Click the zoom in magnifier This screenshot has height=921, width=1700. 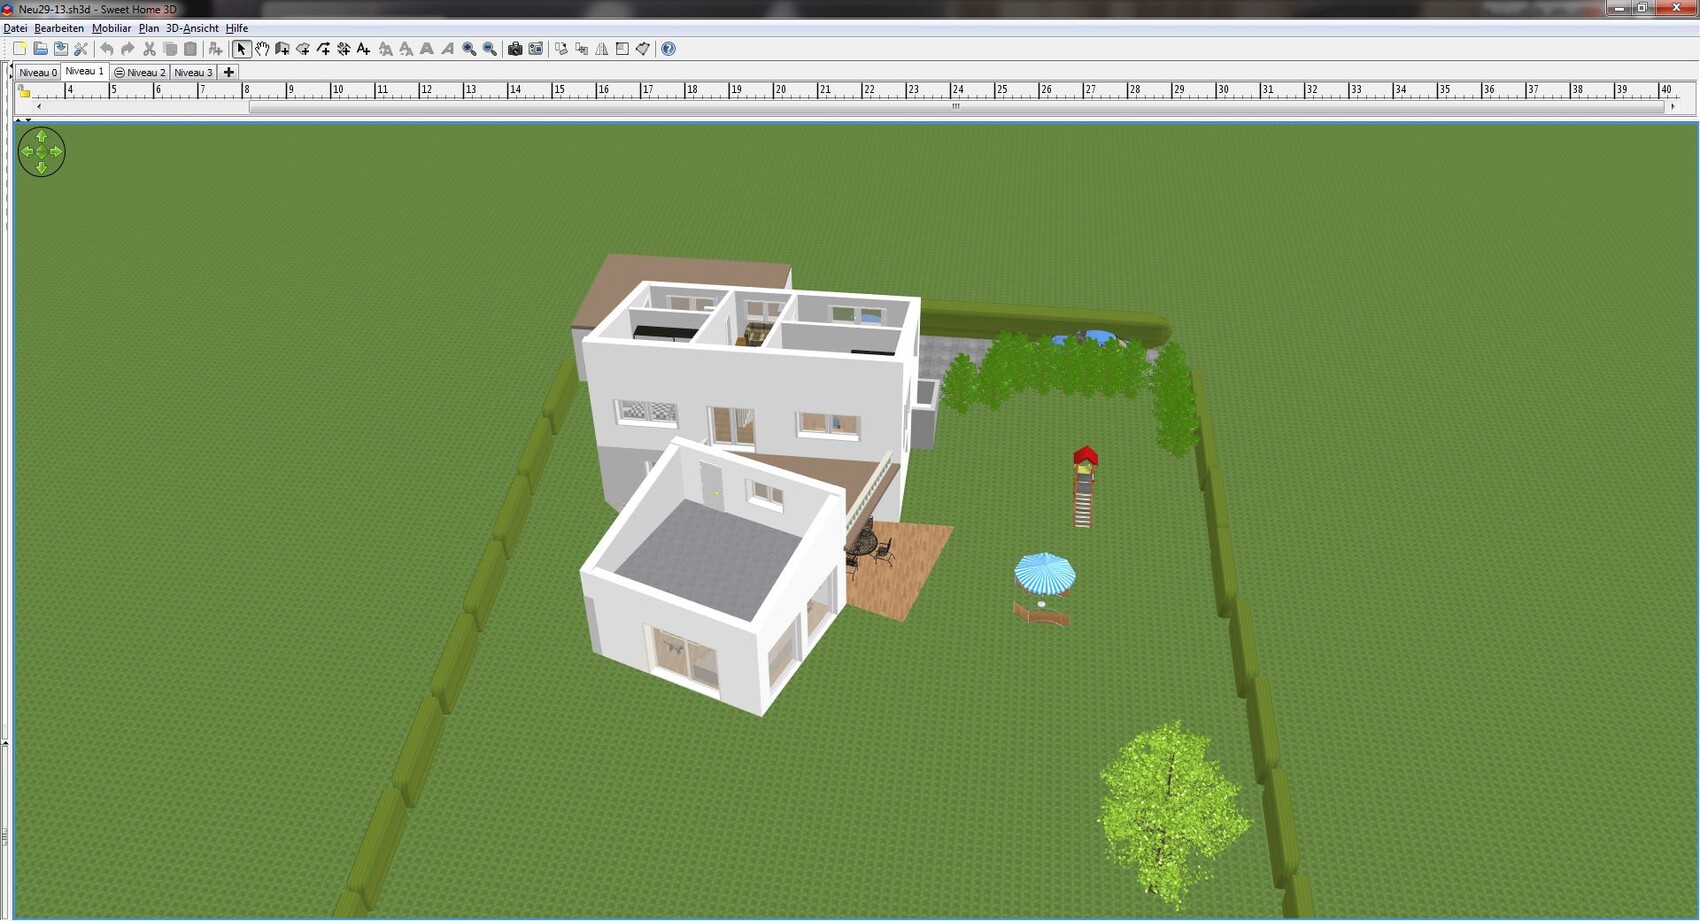point(469,49)
